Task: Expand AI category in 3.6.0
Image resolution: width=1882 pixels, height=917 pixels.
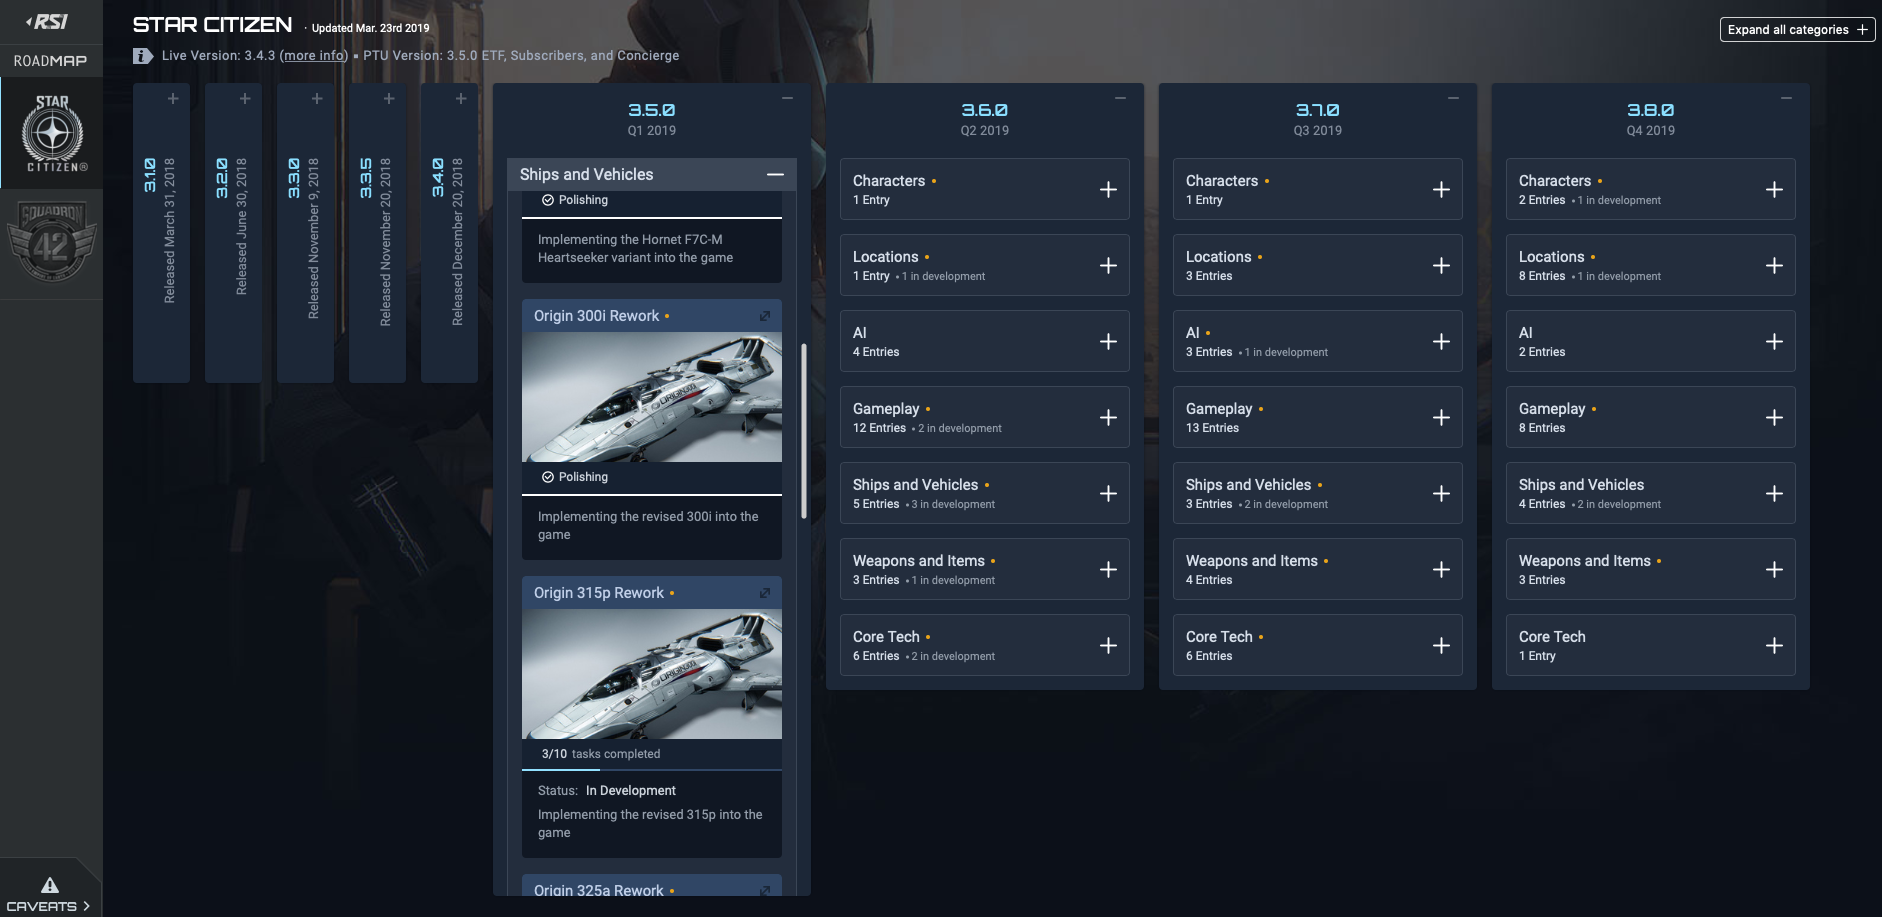Action: tap(1108, 342)
